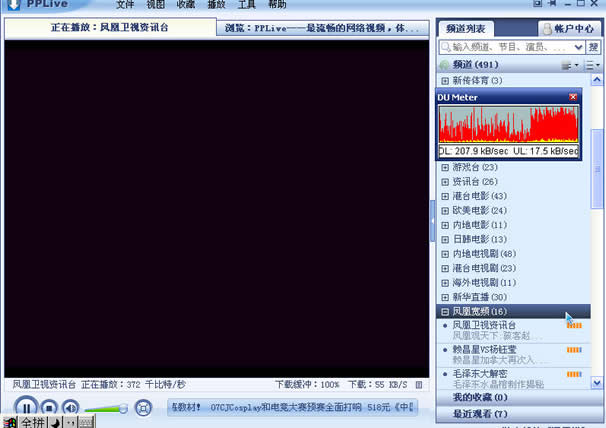The height and width of the screenshot is (428, 606).
Task: Click the DU Meter traffic graph
Action: [509, 124]
